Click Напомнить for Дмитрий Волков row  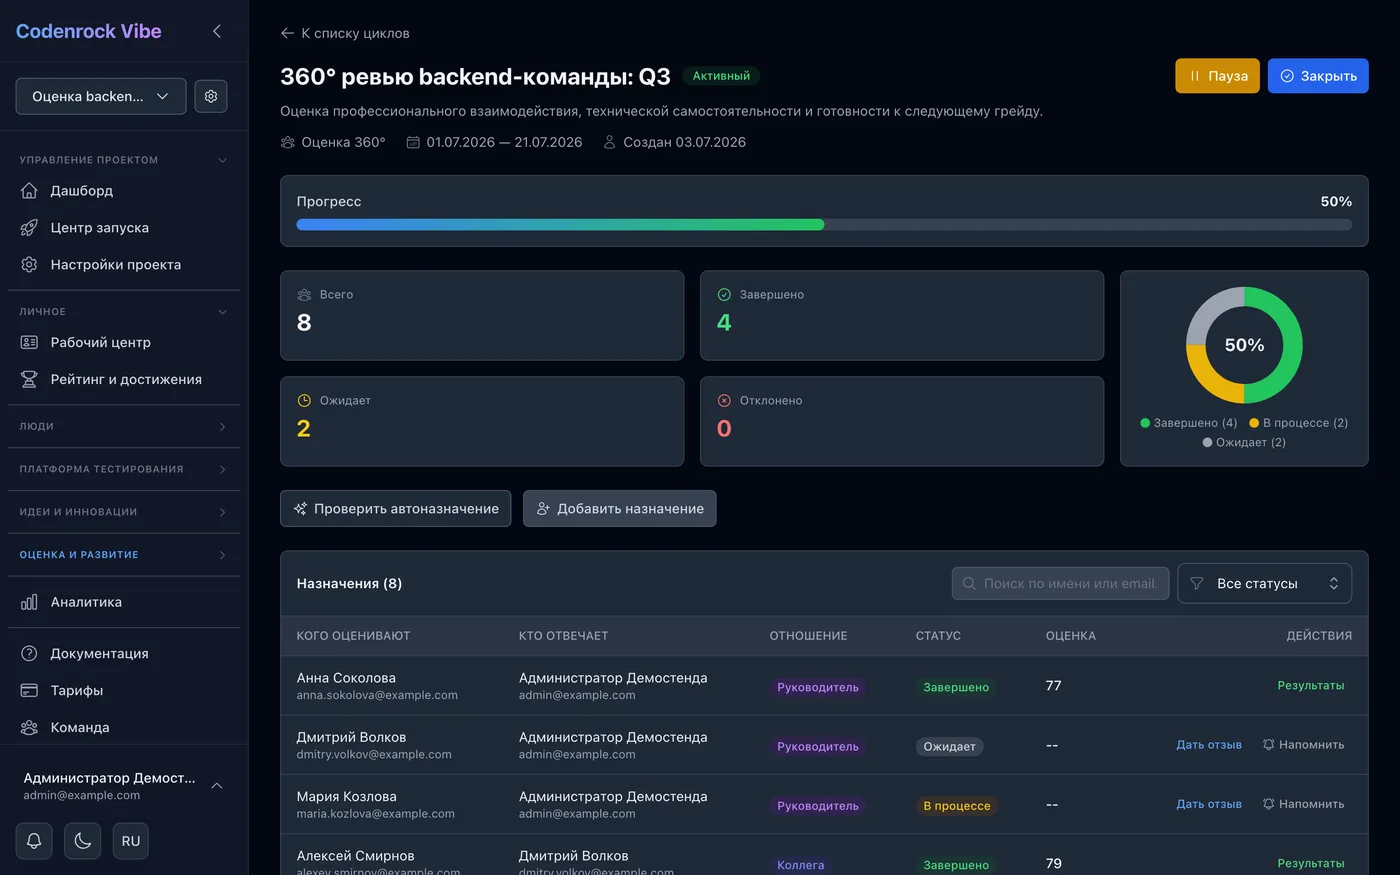(x=1303, y=745)
